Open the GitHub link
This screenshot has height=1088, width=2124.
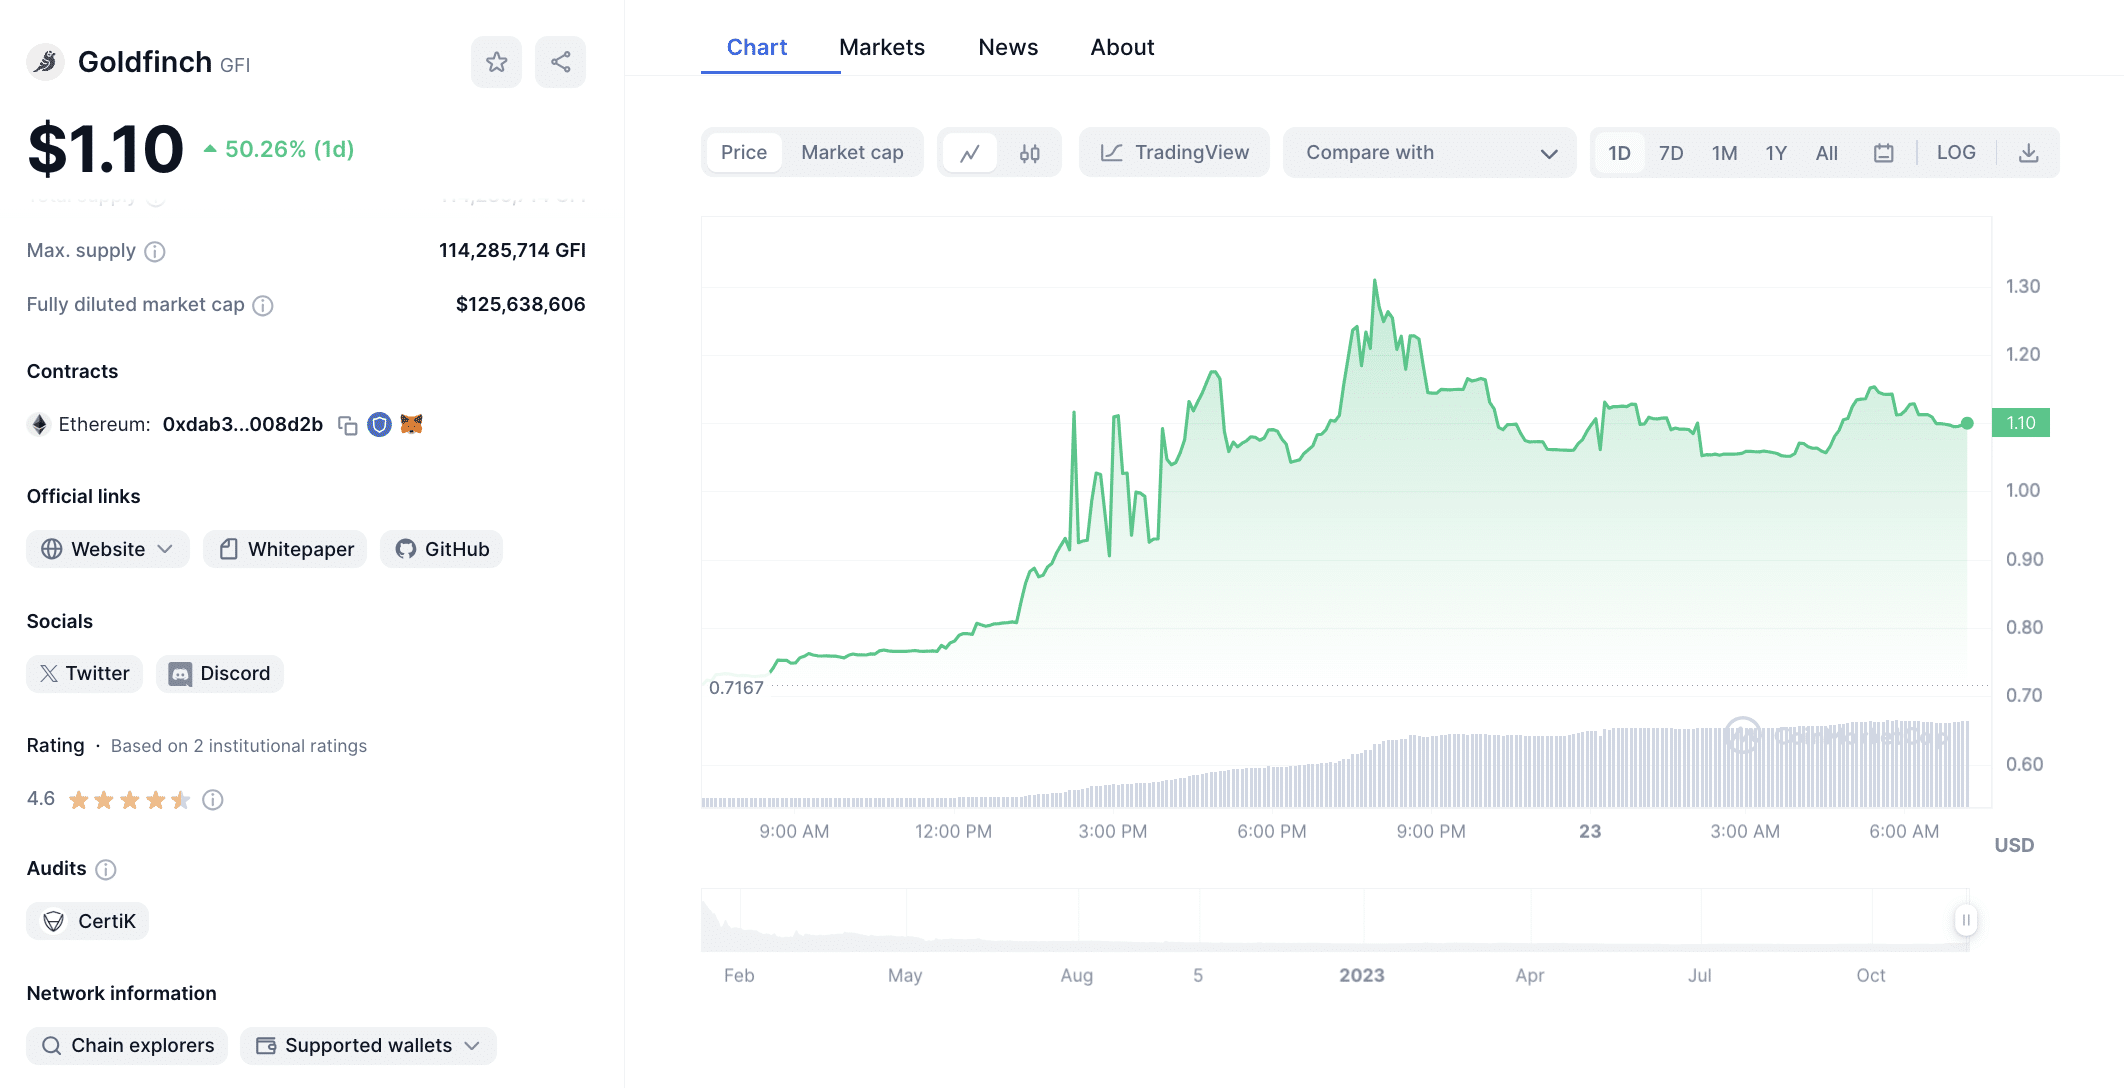coord(441,549)
